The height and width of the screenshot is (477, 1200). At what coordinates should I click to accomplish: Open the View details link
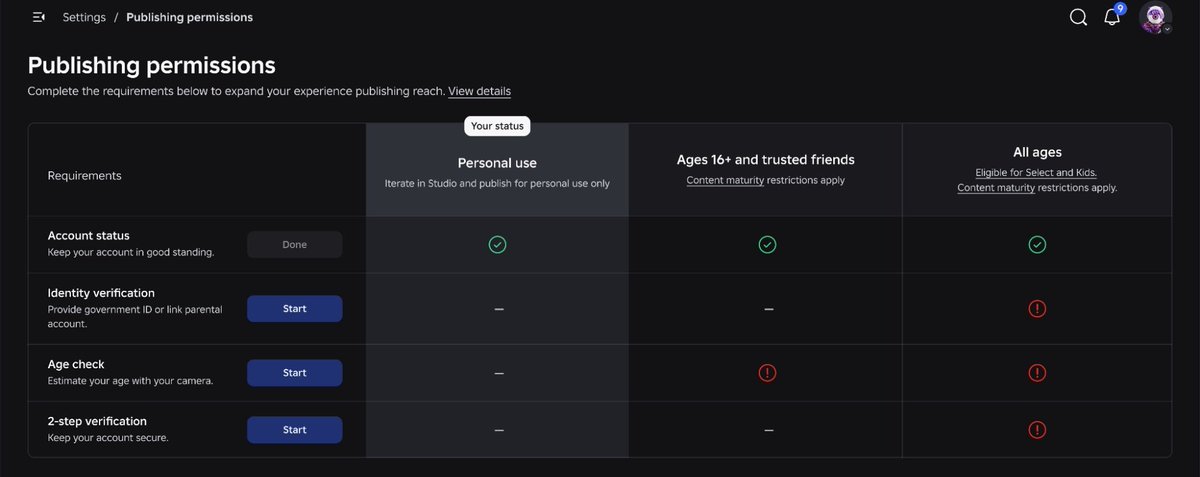point(479,91)
